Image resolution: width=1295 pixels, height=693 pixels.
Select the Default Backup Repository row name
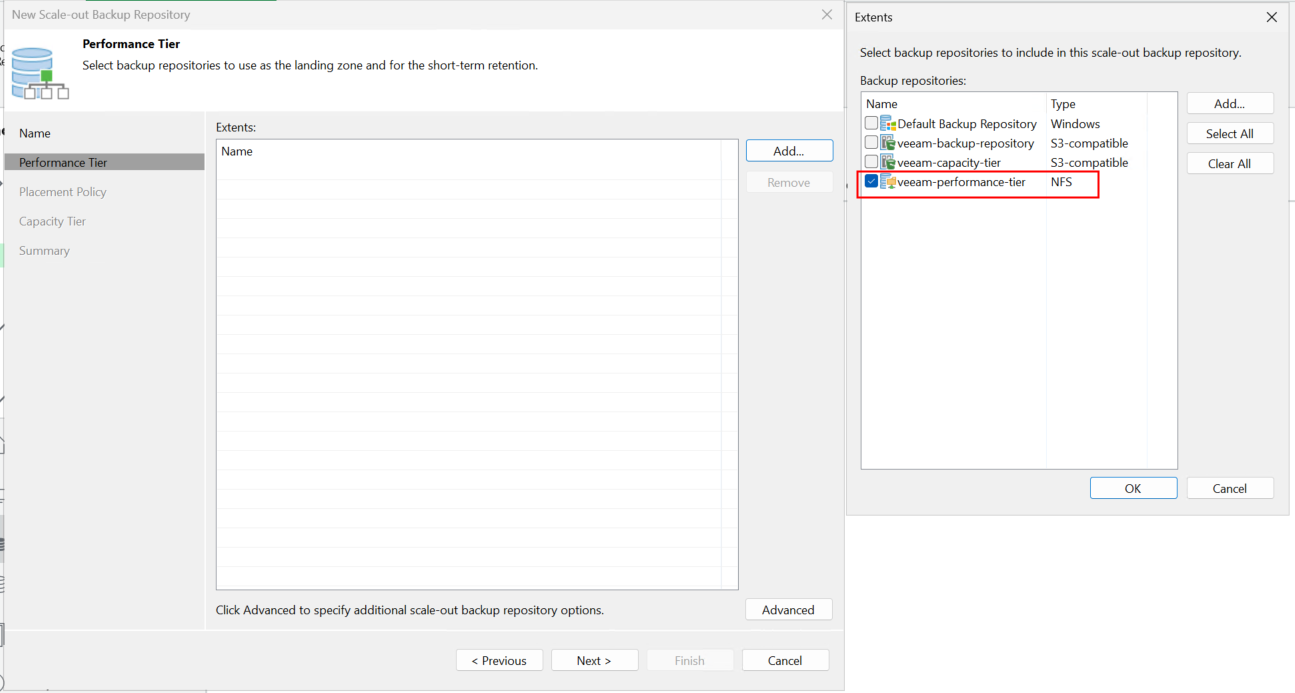point(967,124)
